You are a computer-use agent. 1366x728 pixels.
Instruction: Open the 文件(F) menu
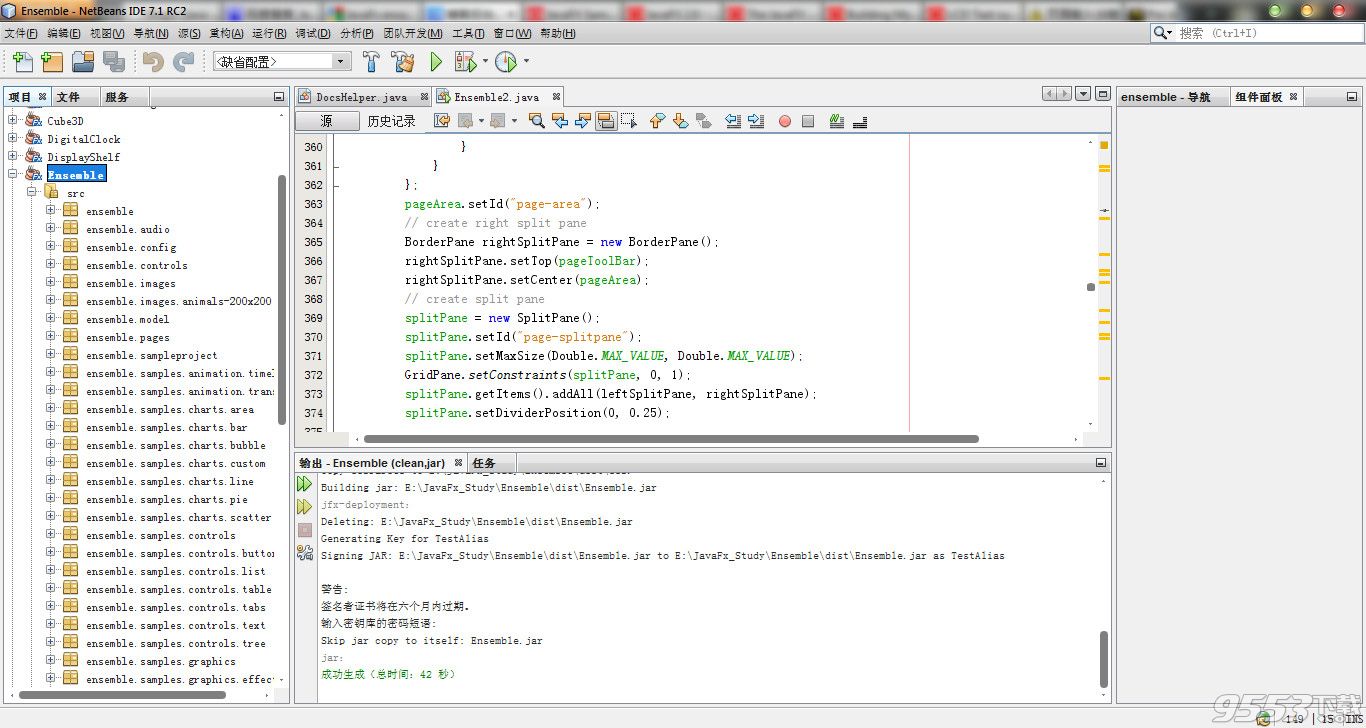pyautogui.click(x=21, y=33)
